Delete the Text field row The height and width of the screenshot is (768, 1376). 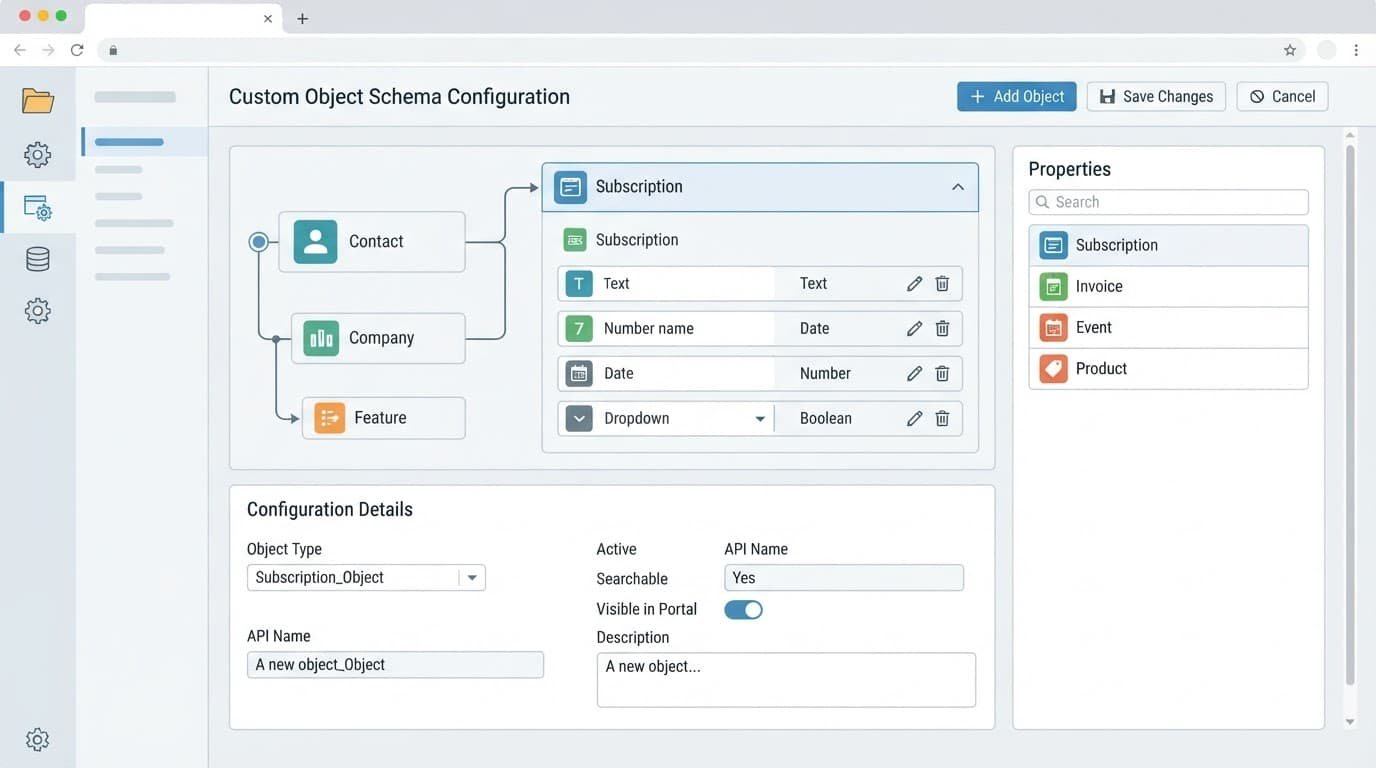tap(942, 284)
